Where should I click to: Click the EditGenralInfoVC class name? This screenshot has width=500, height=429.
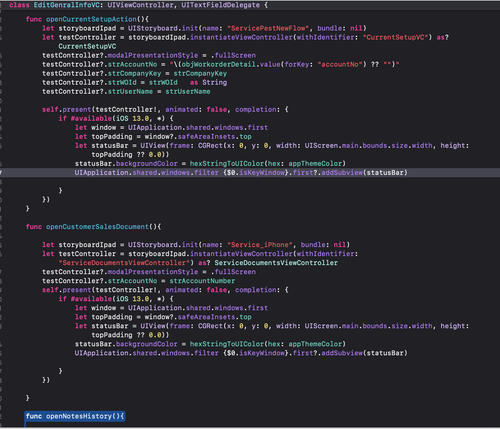point(68,5)
